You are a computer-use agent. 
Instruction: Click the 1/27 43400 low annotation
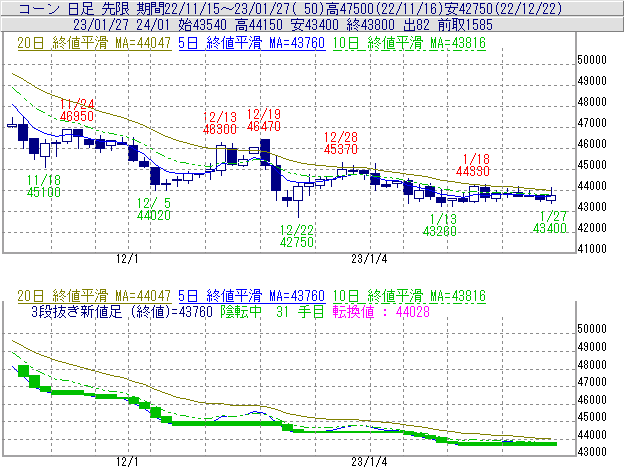[550, 222]
